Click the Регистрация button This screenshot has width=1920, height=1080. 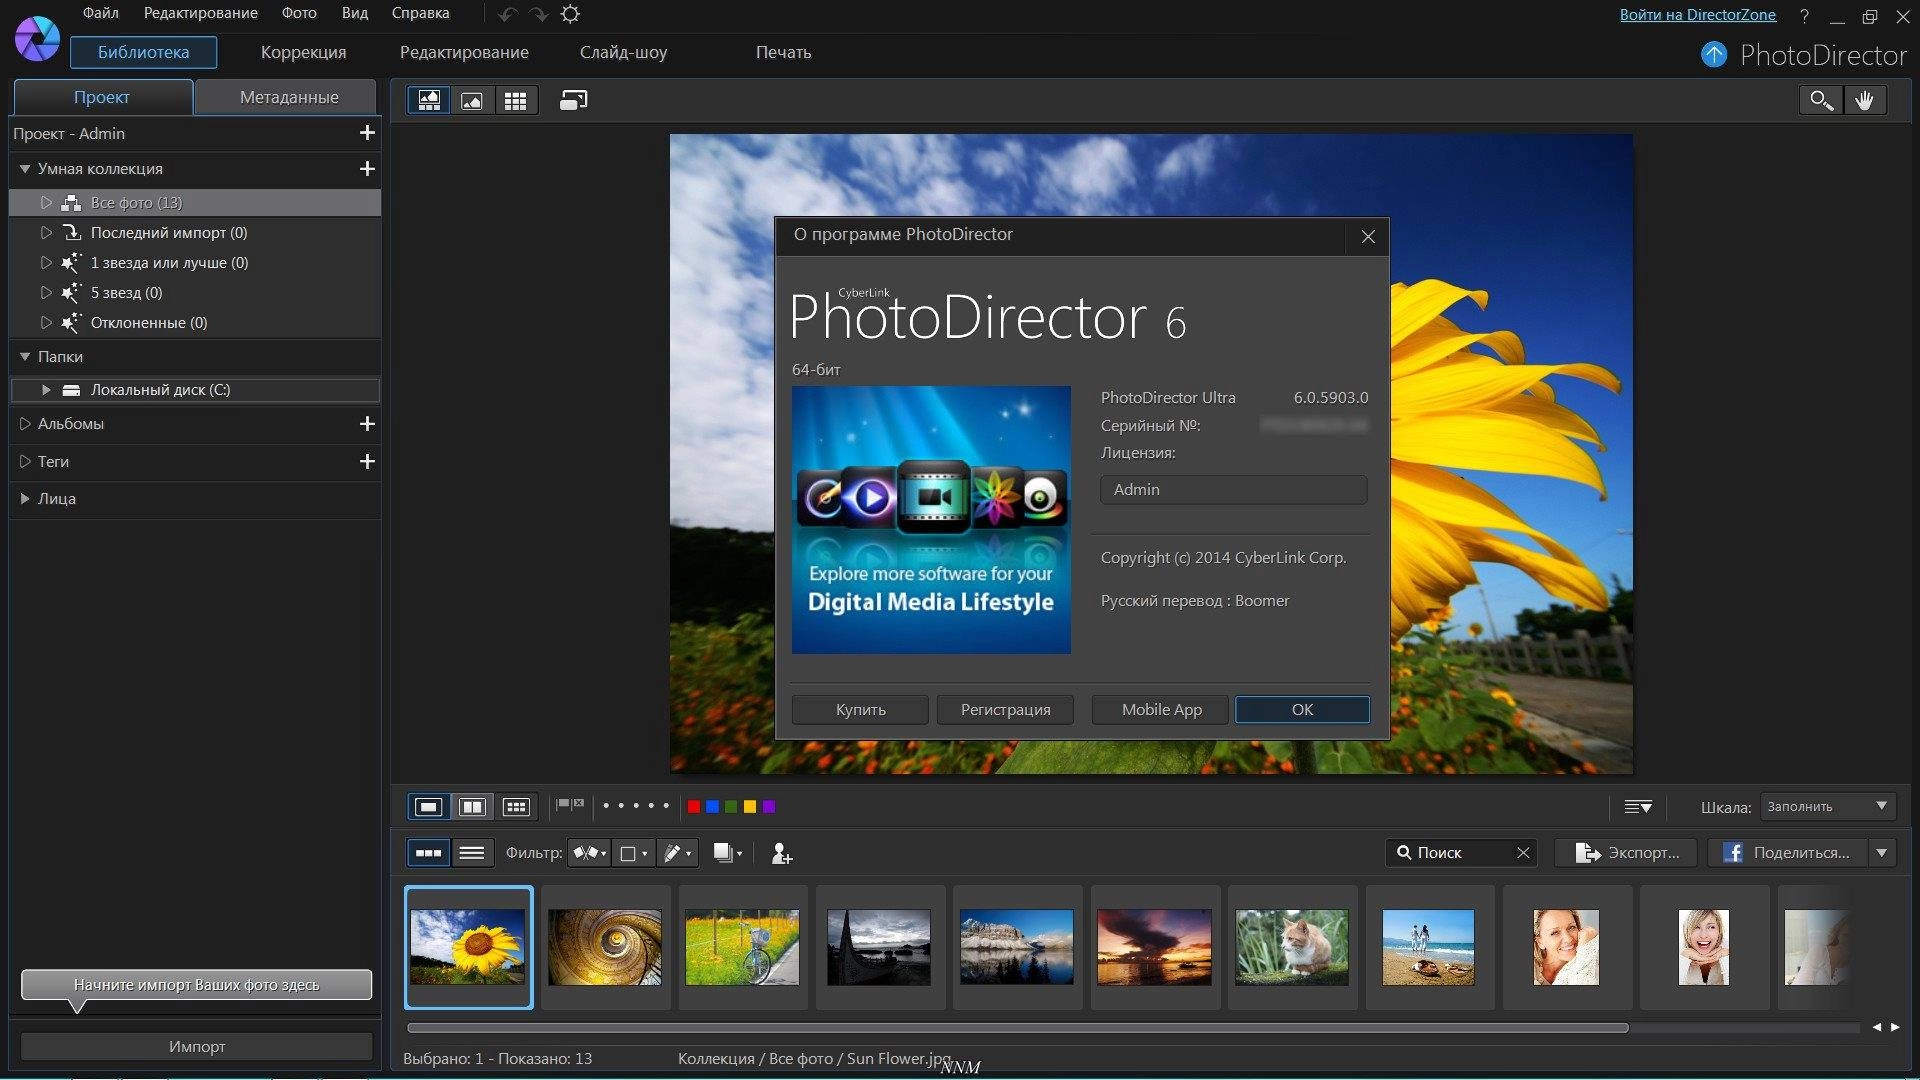1005,709
